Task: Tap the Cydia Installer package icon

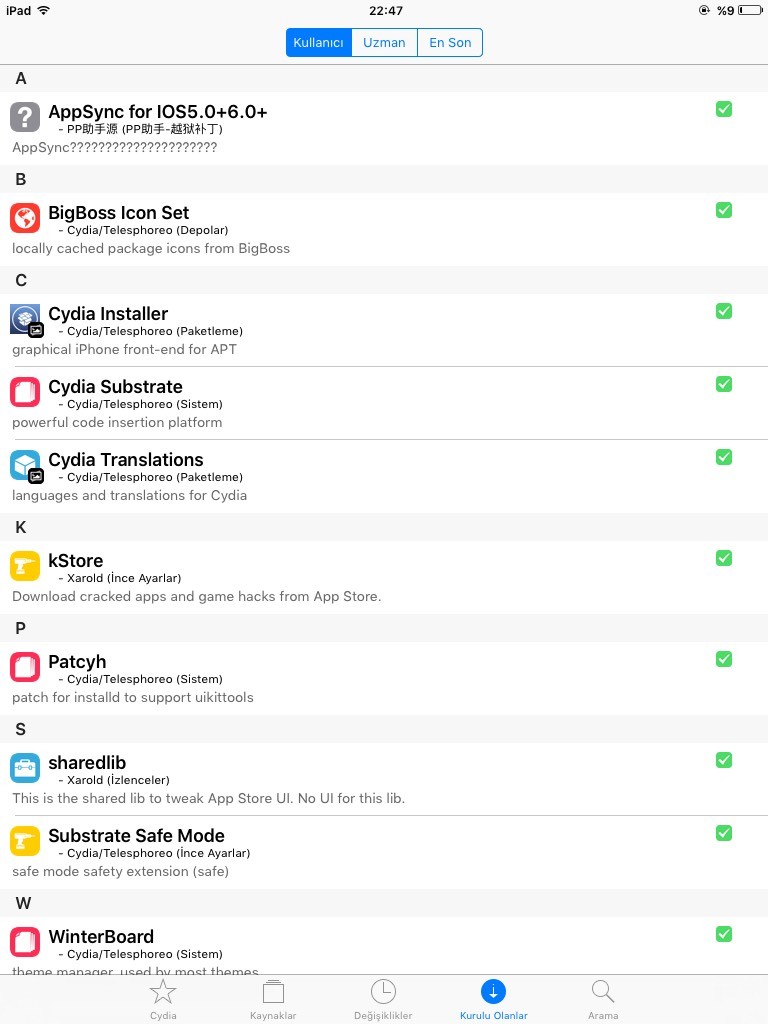Action: pos(26,320)
